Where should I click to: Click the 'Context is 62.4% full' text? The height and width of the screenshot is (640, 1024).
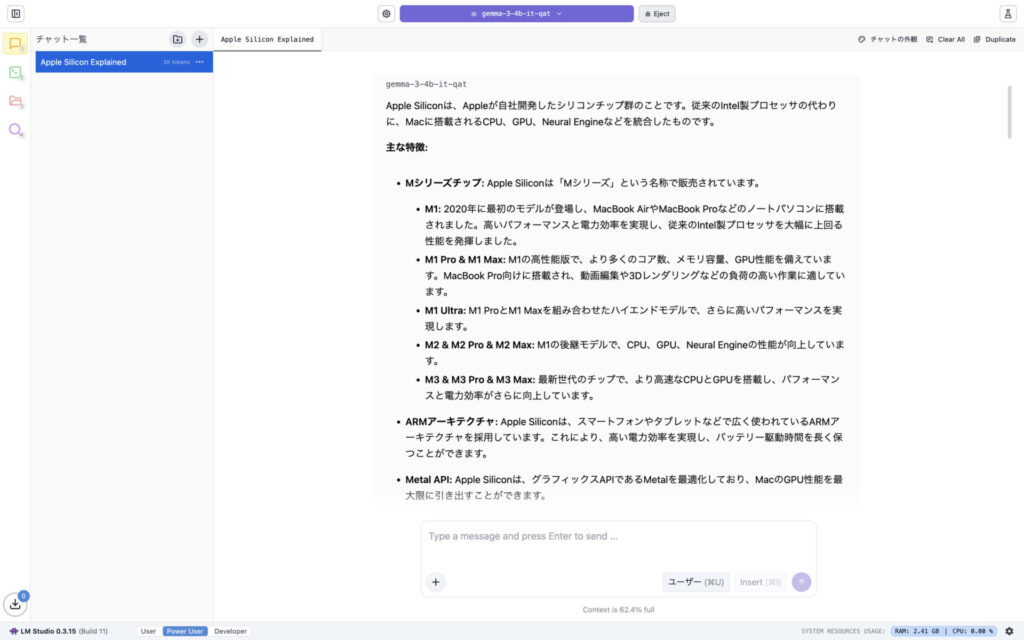(x=618, y=609)
